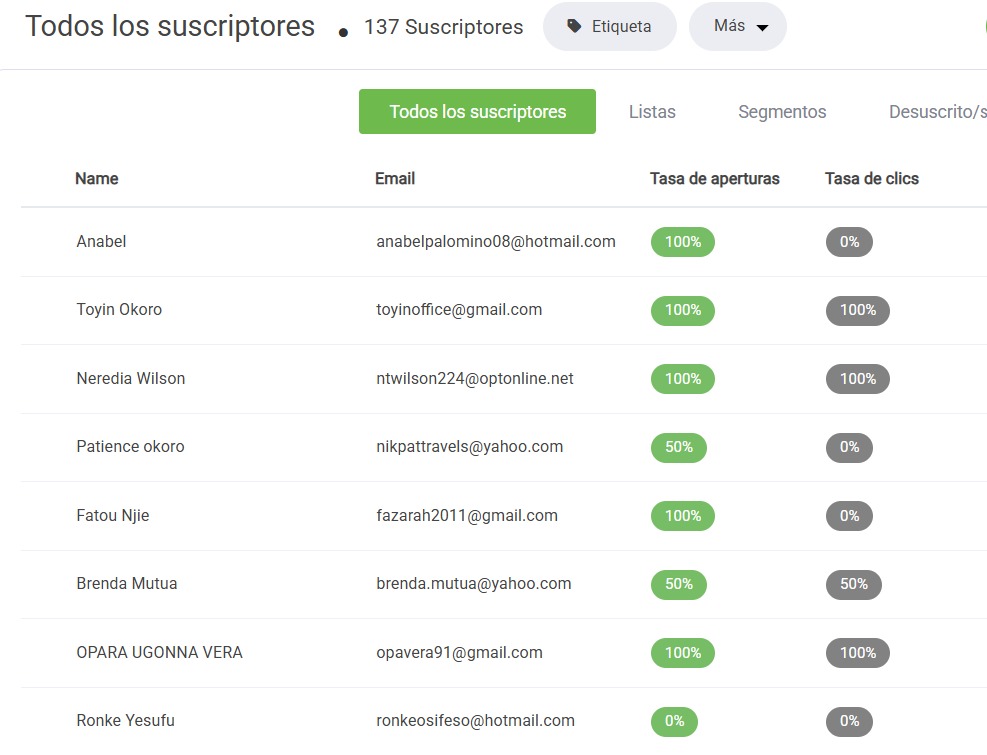This screenshot has width=987, height=755.
Task: Click Ronke Yesufu's 0% open rate badge
Action: [x=674, y=721]
